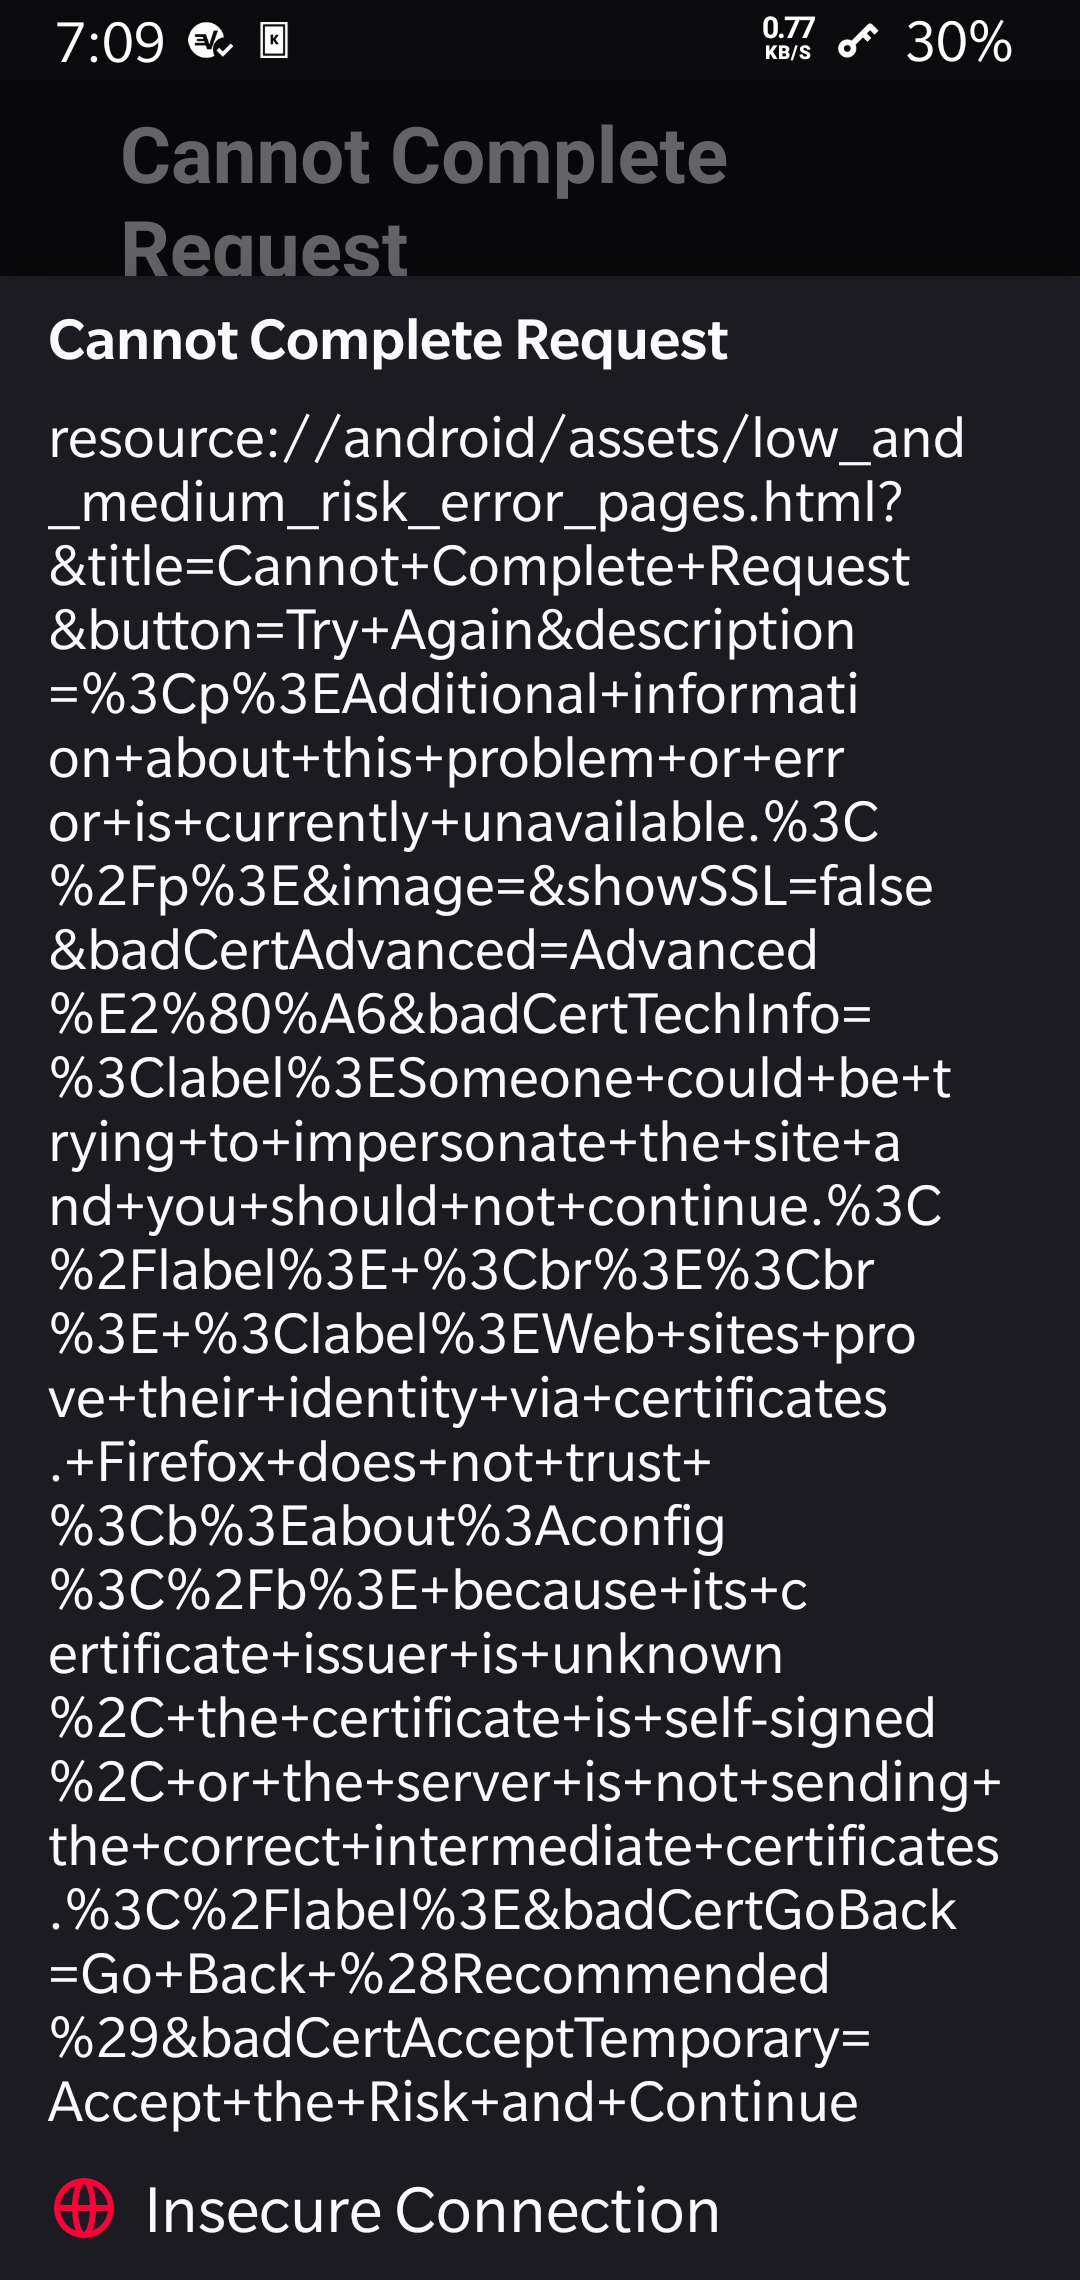Screen dimensions: 1080x2280
Task: Tap the 7:09 clock in status bar
Action: [110, 43]
